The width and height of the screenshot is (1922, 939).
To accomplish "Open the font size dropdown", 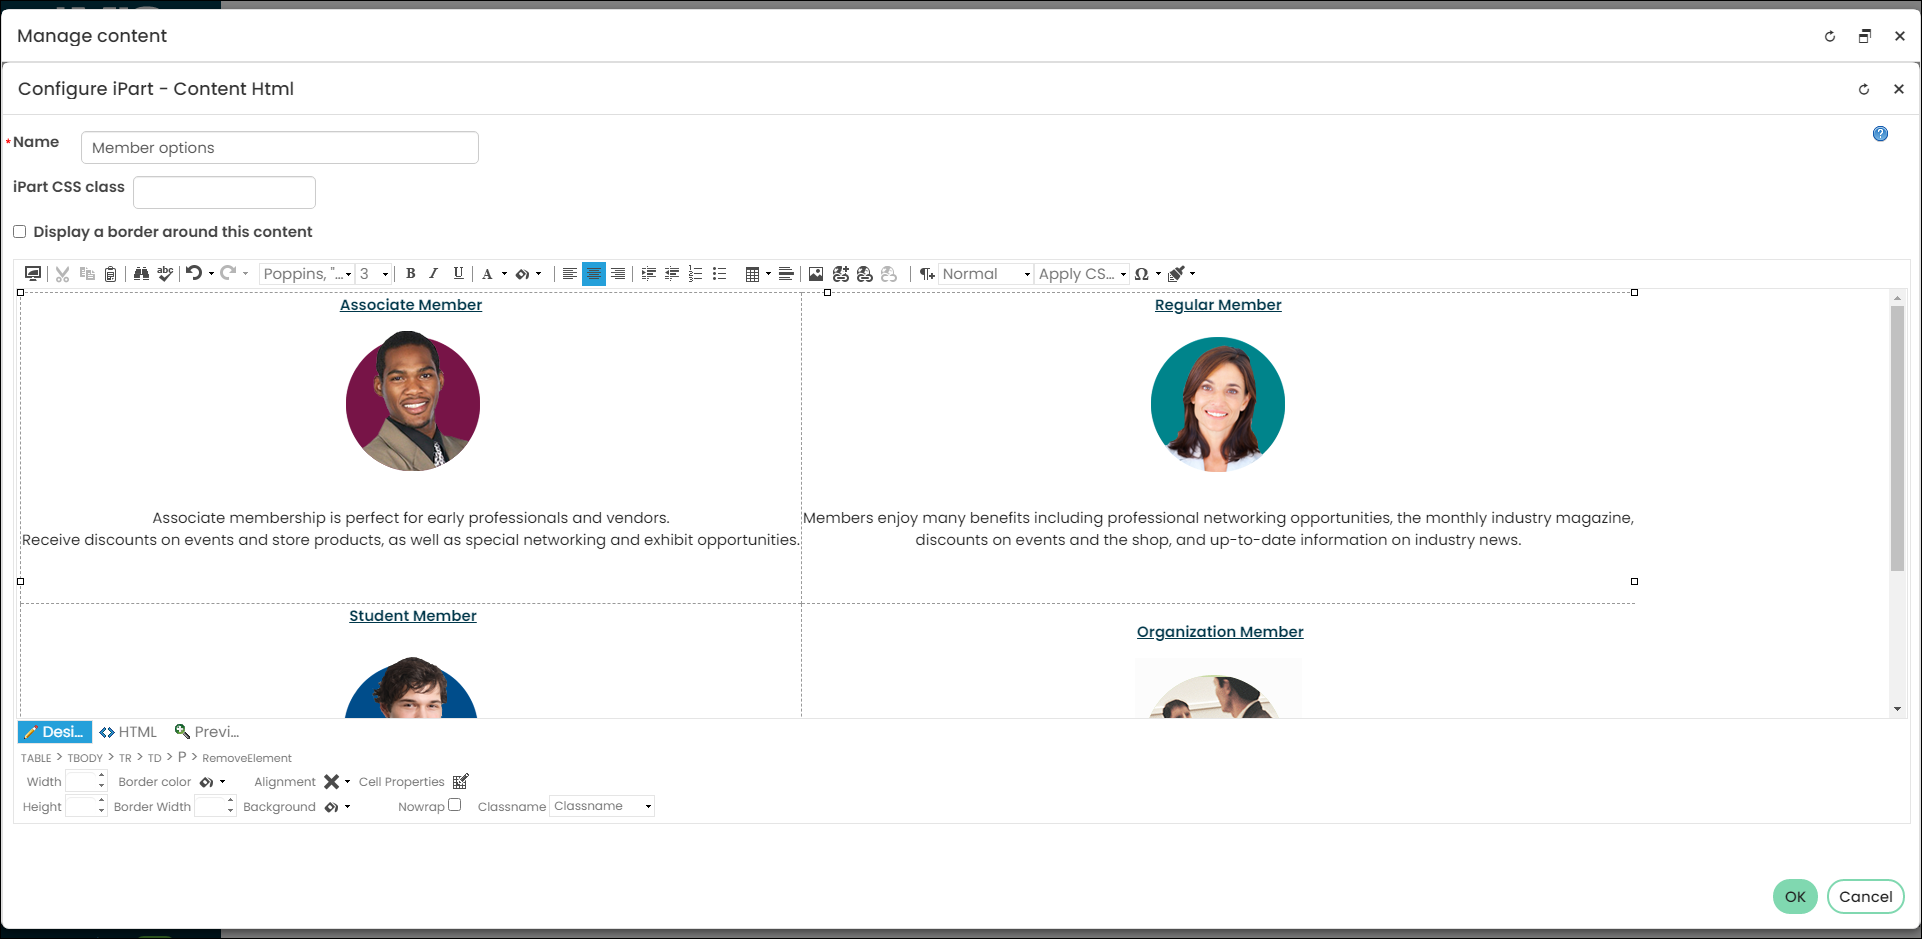I will coord(374,274).
